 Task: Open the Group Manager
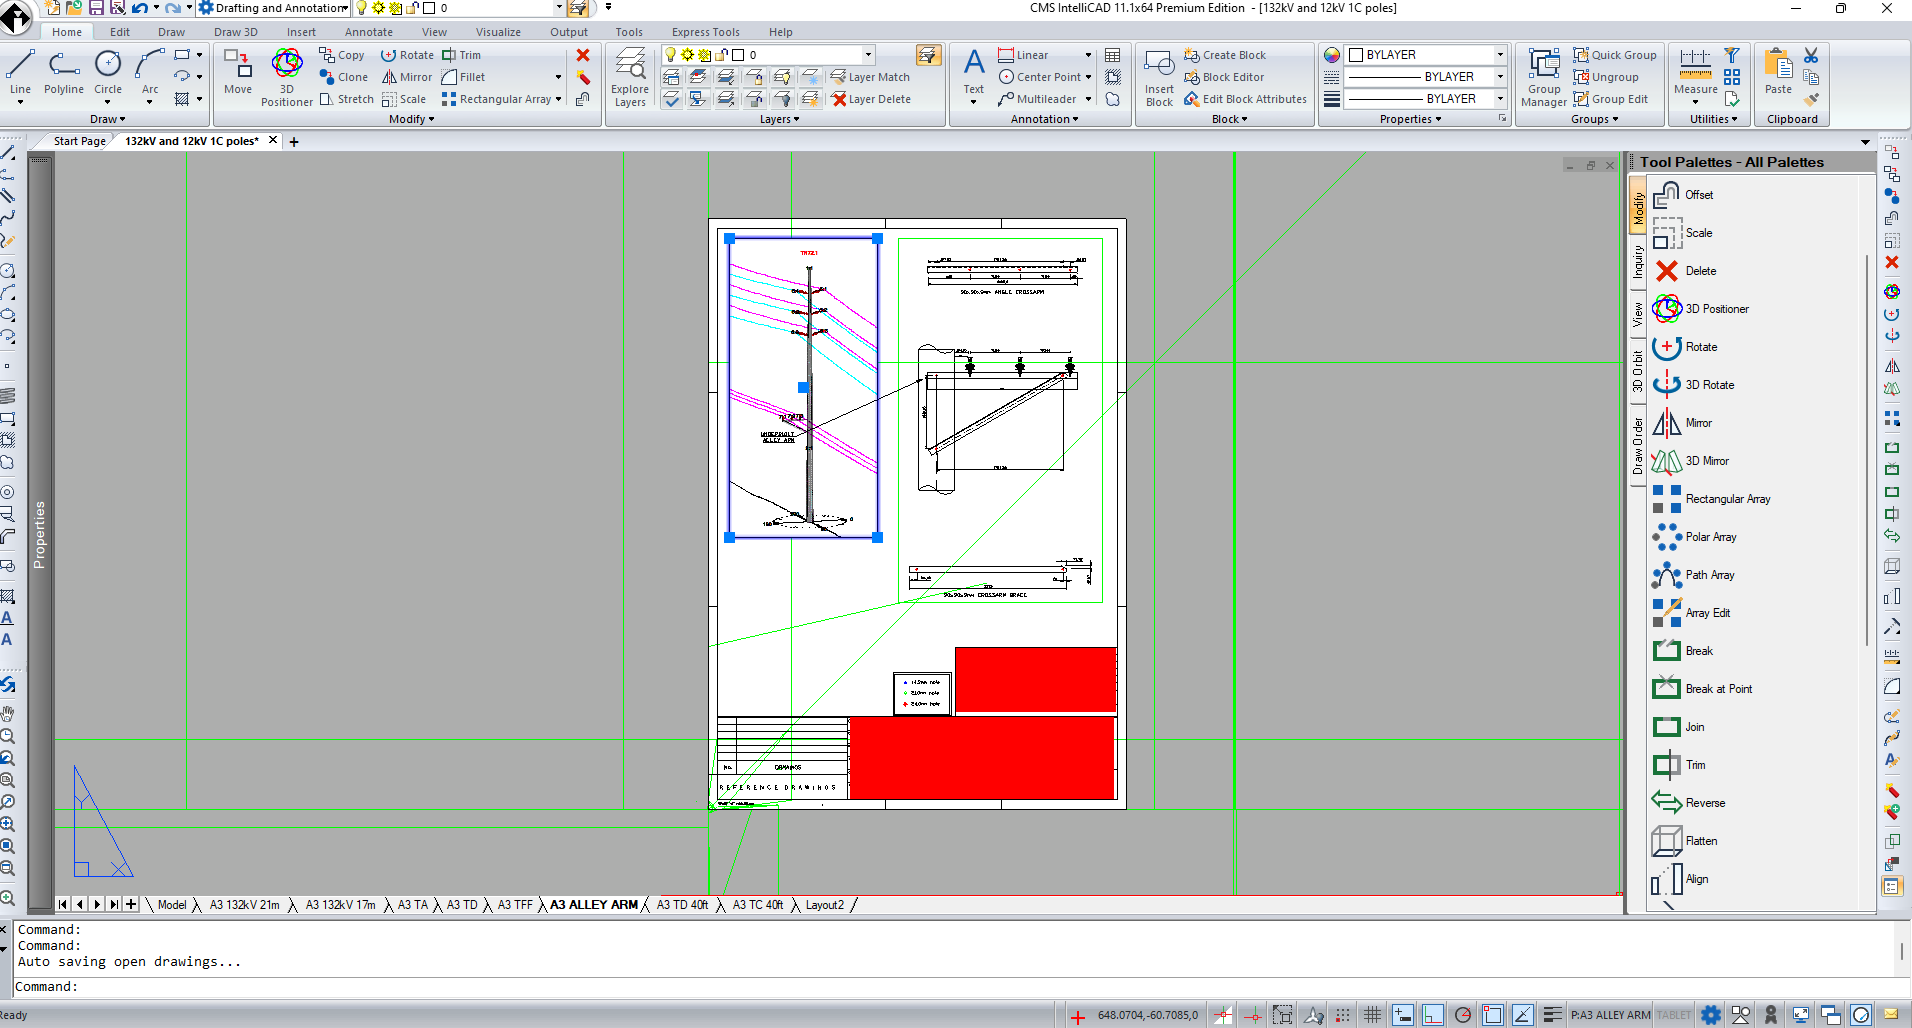pyautogui.click(x=1544, y=76)
